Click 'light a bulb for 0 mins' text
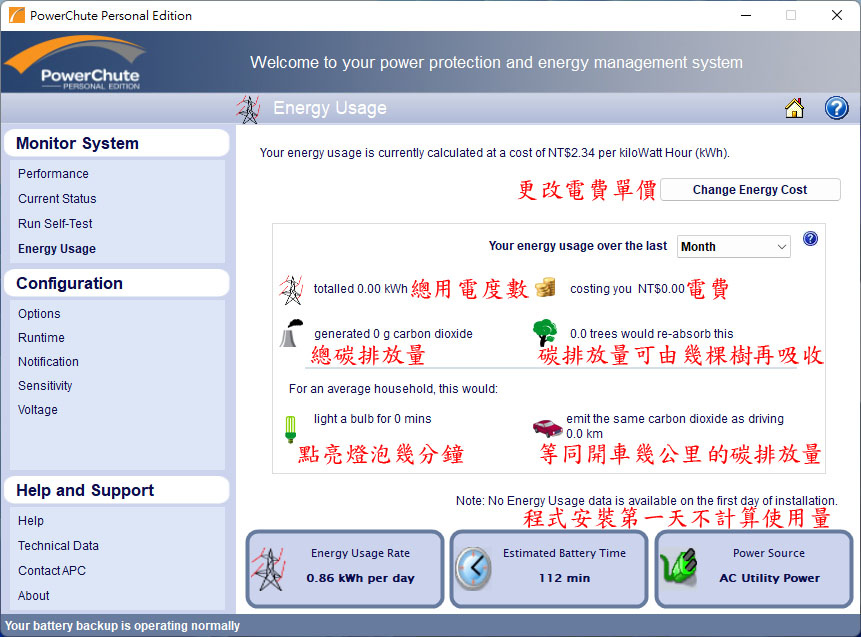 (372, 419)
